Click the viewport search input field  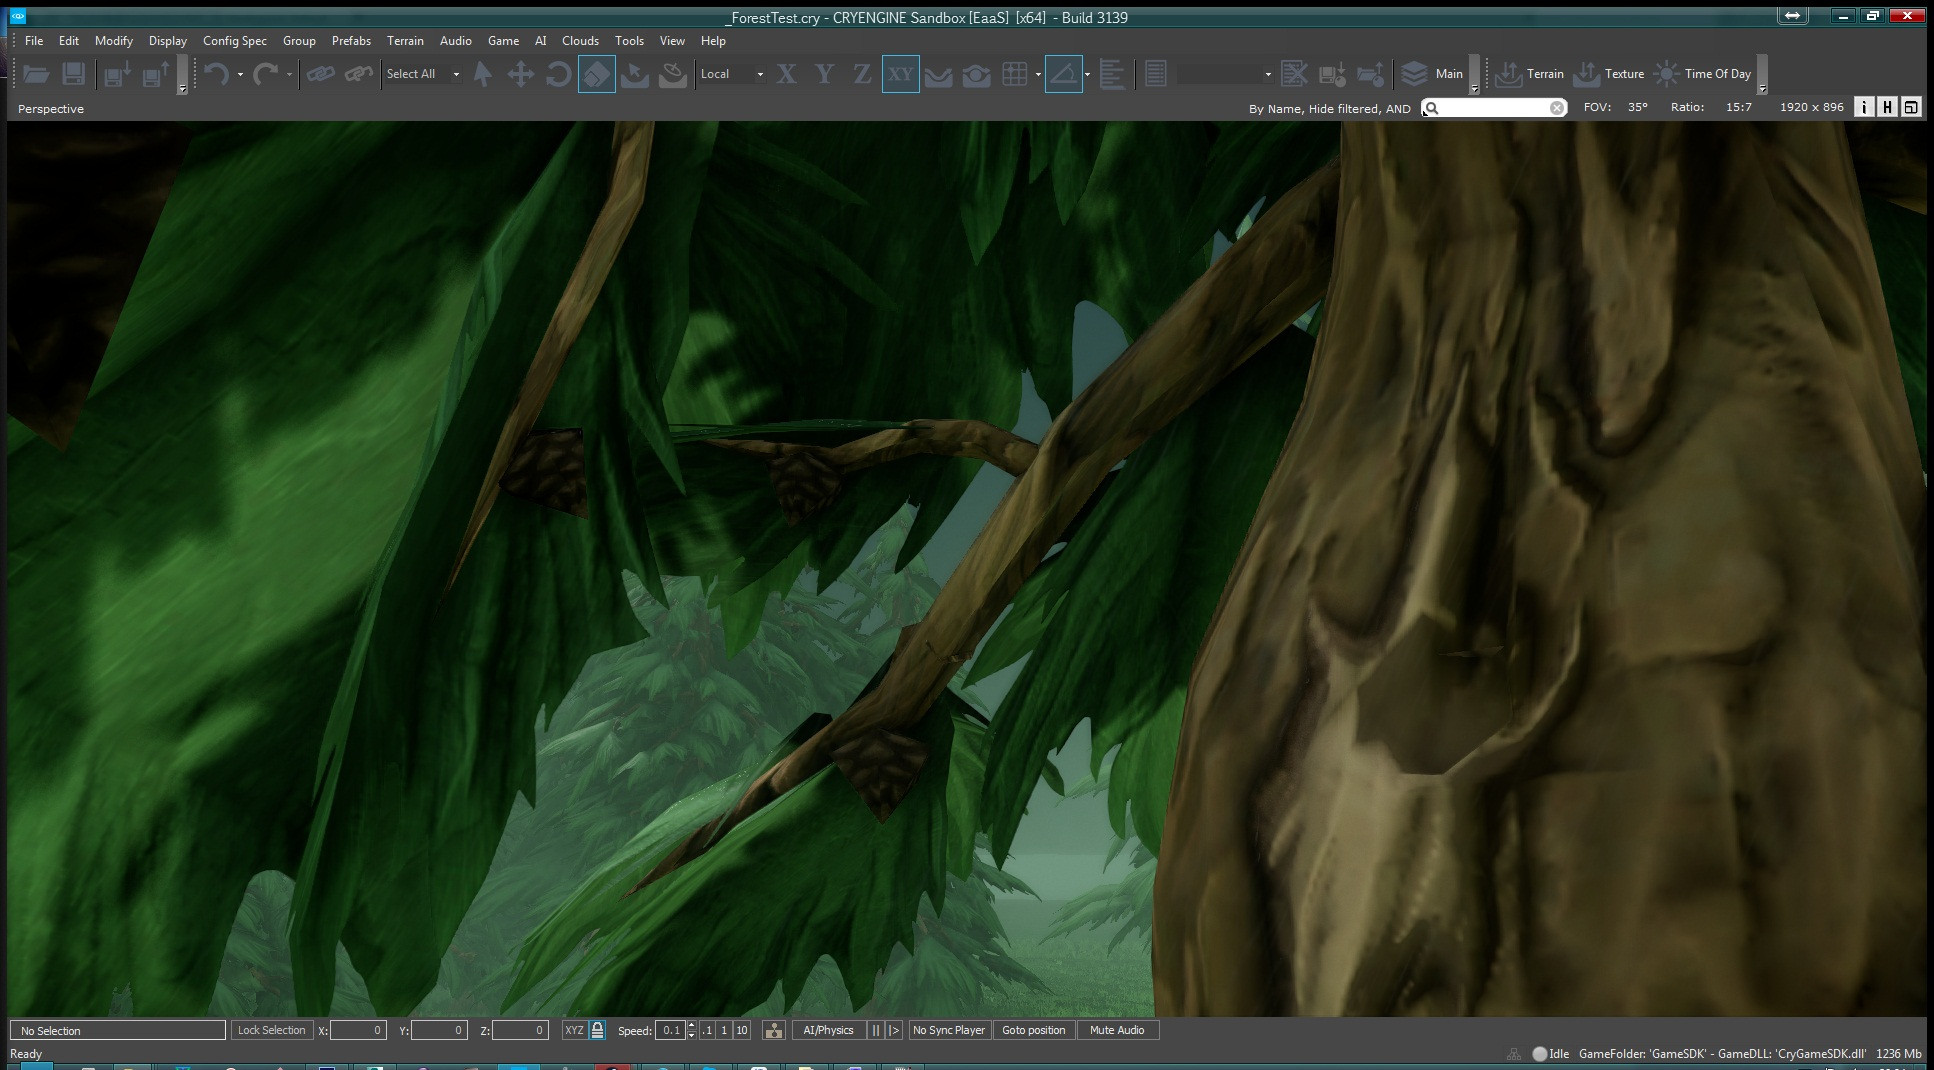1494,108
